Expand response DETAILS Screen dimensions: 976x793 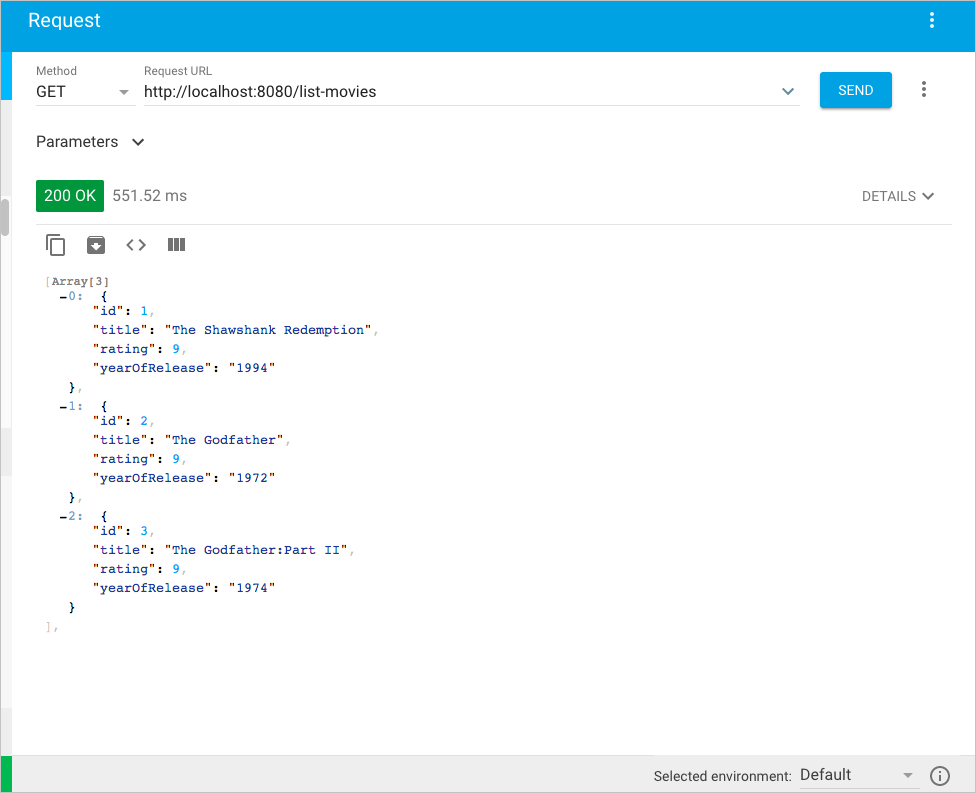[x=898, y=196]
